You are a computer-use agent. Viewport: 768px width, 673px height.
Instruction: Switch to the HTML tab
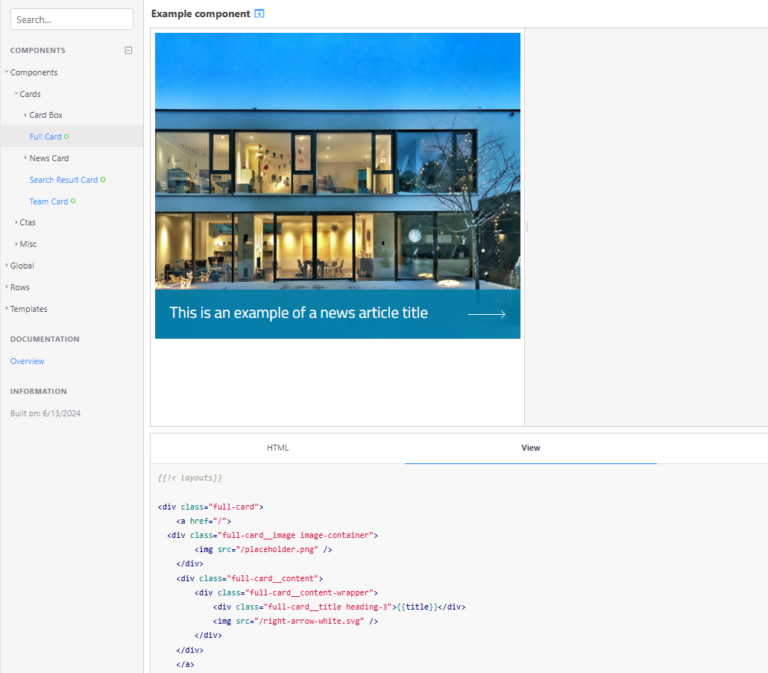[x=278, y=448]
